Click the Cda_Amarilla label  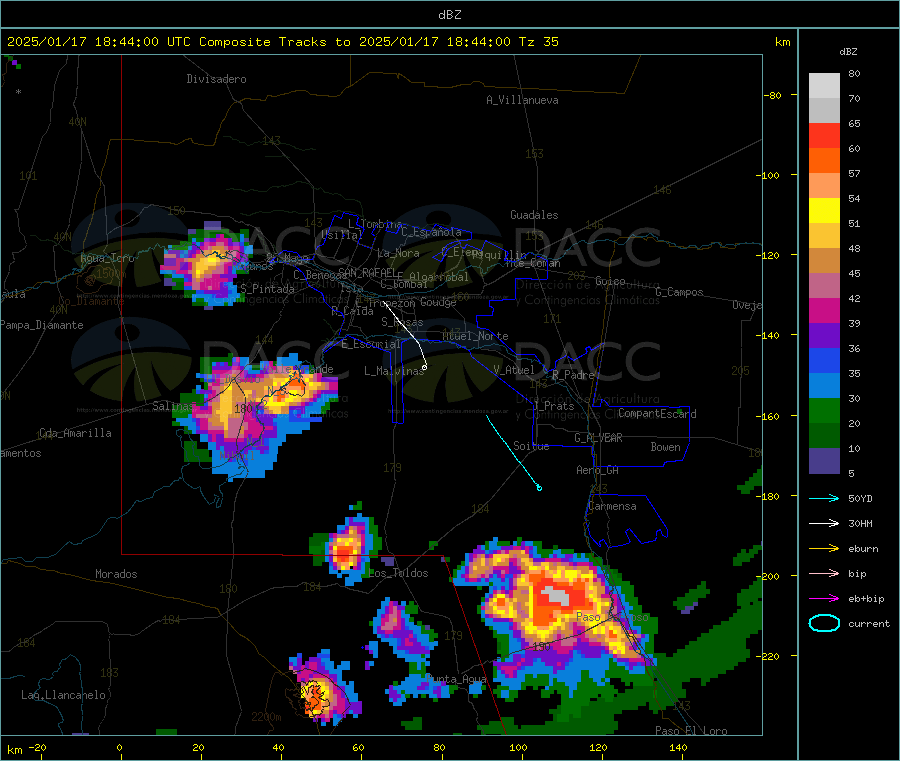pos(75,433)
